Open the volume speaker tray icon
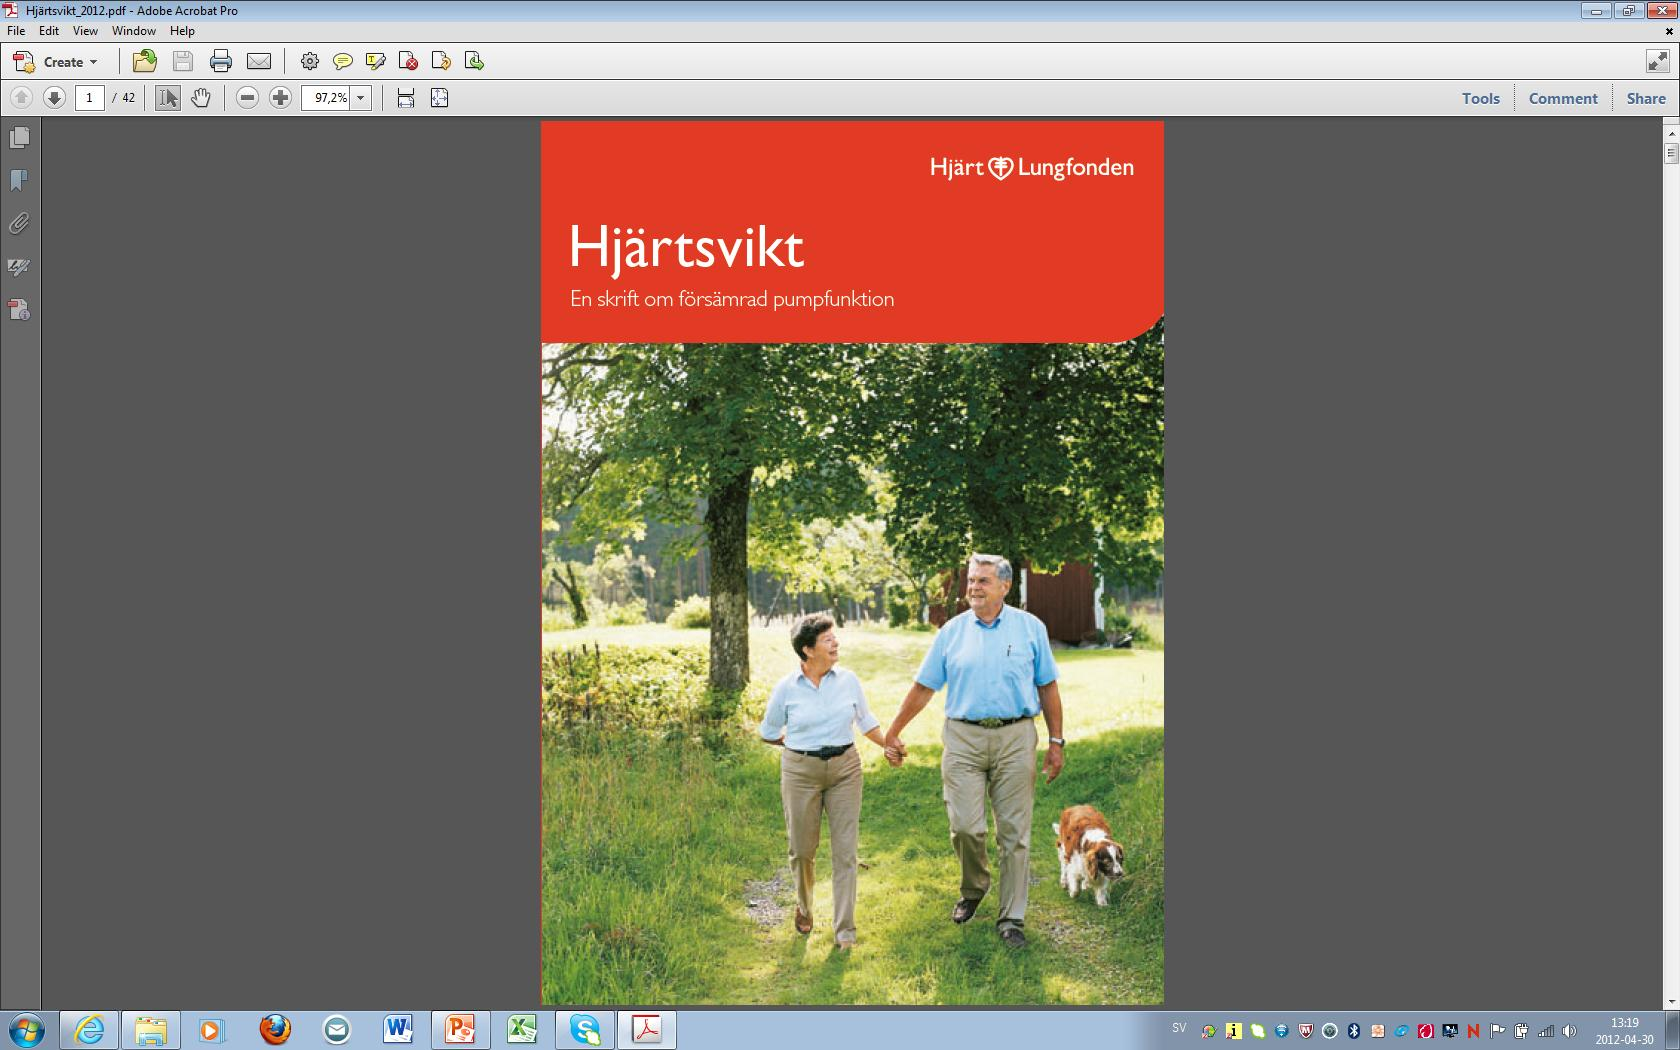Viewport: 1680px width, 1050px height. click(1570, 1031)
